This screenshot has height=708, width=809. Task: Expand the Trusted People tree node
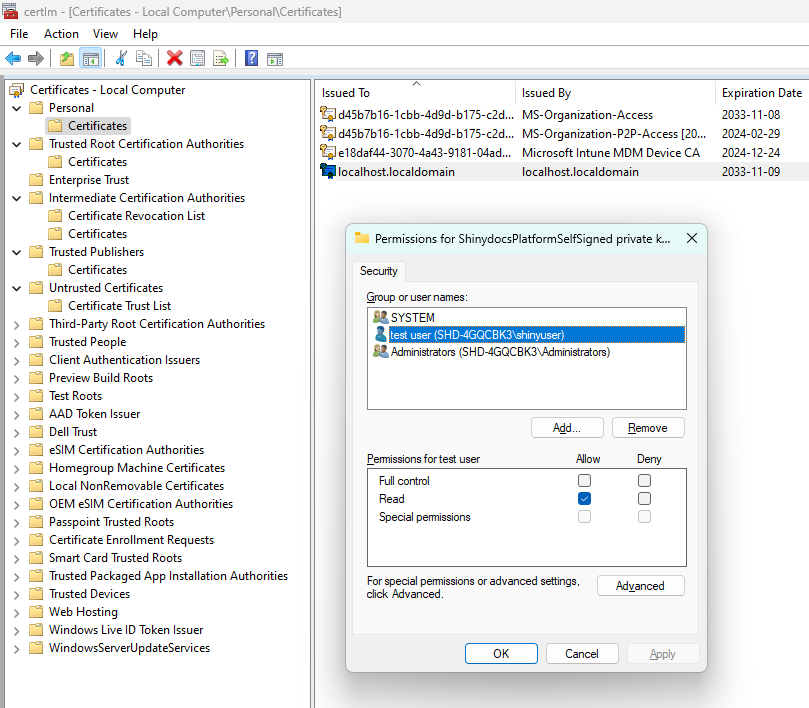pos(17,342)
